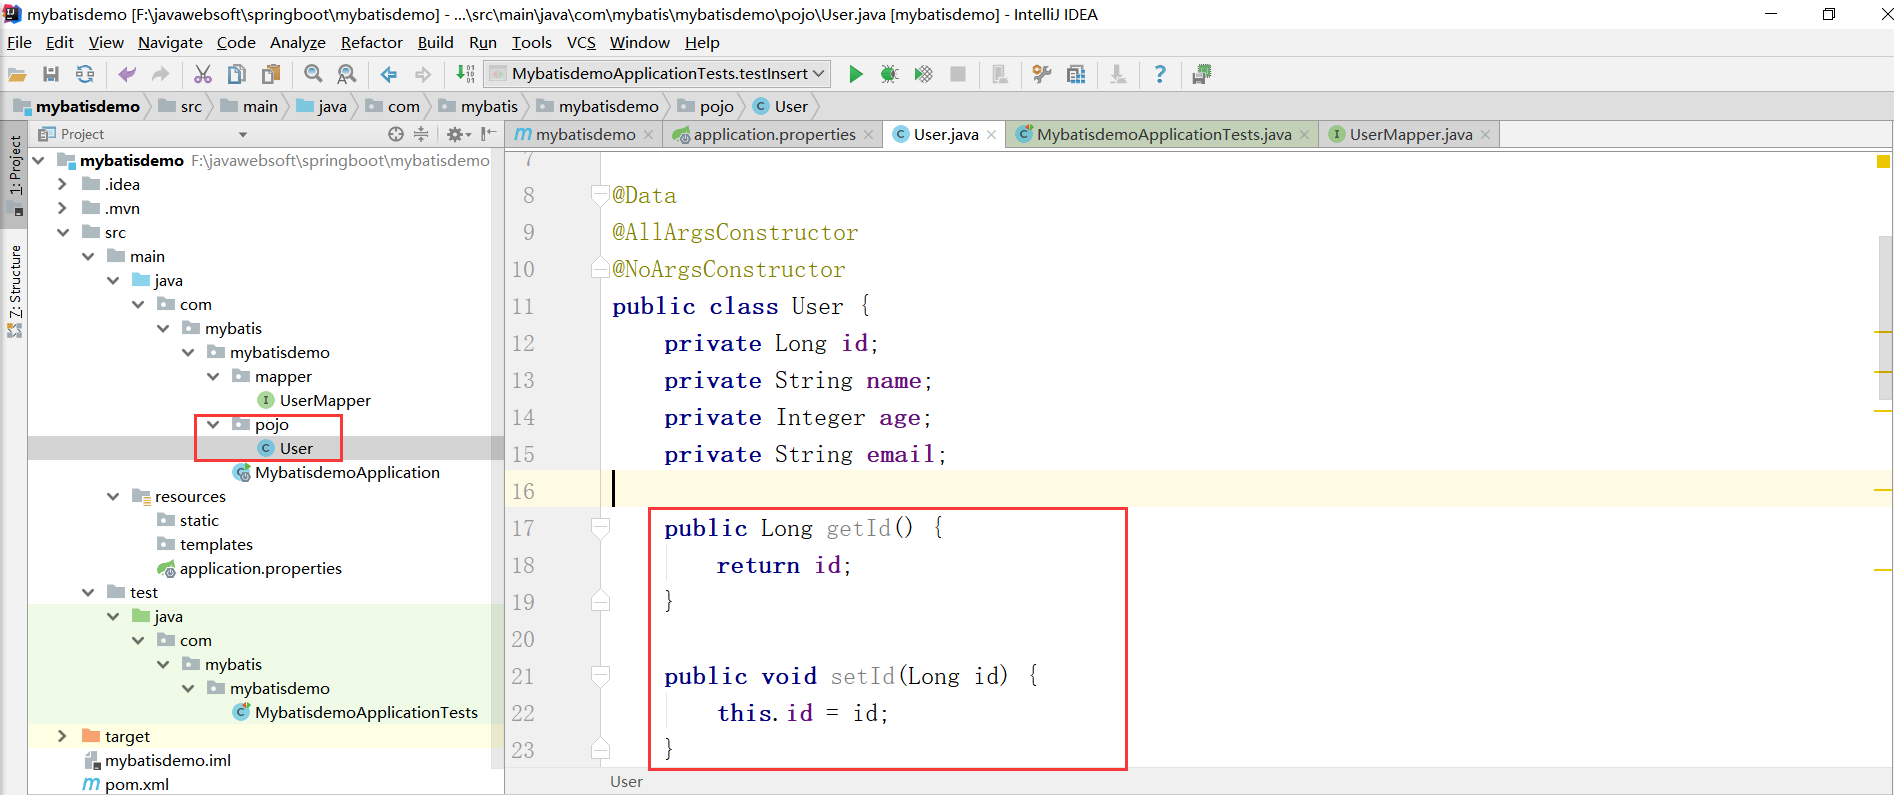Screen dimensions: 1894x795
Task: Navigate Forward with the right arrow icon
Action: 423,74
